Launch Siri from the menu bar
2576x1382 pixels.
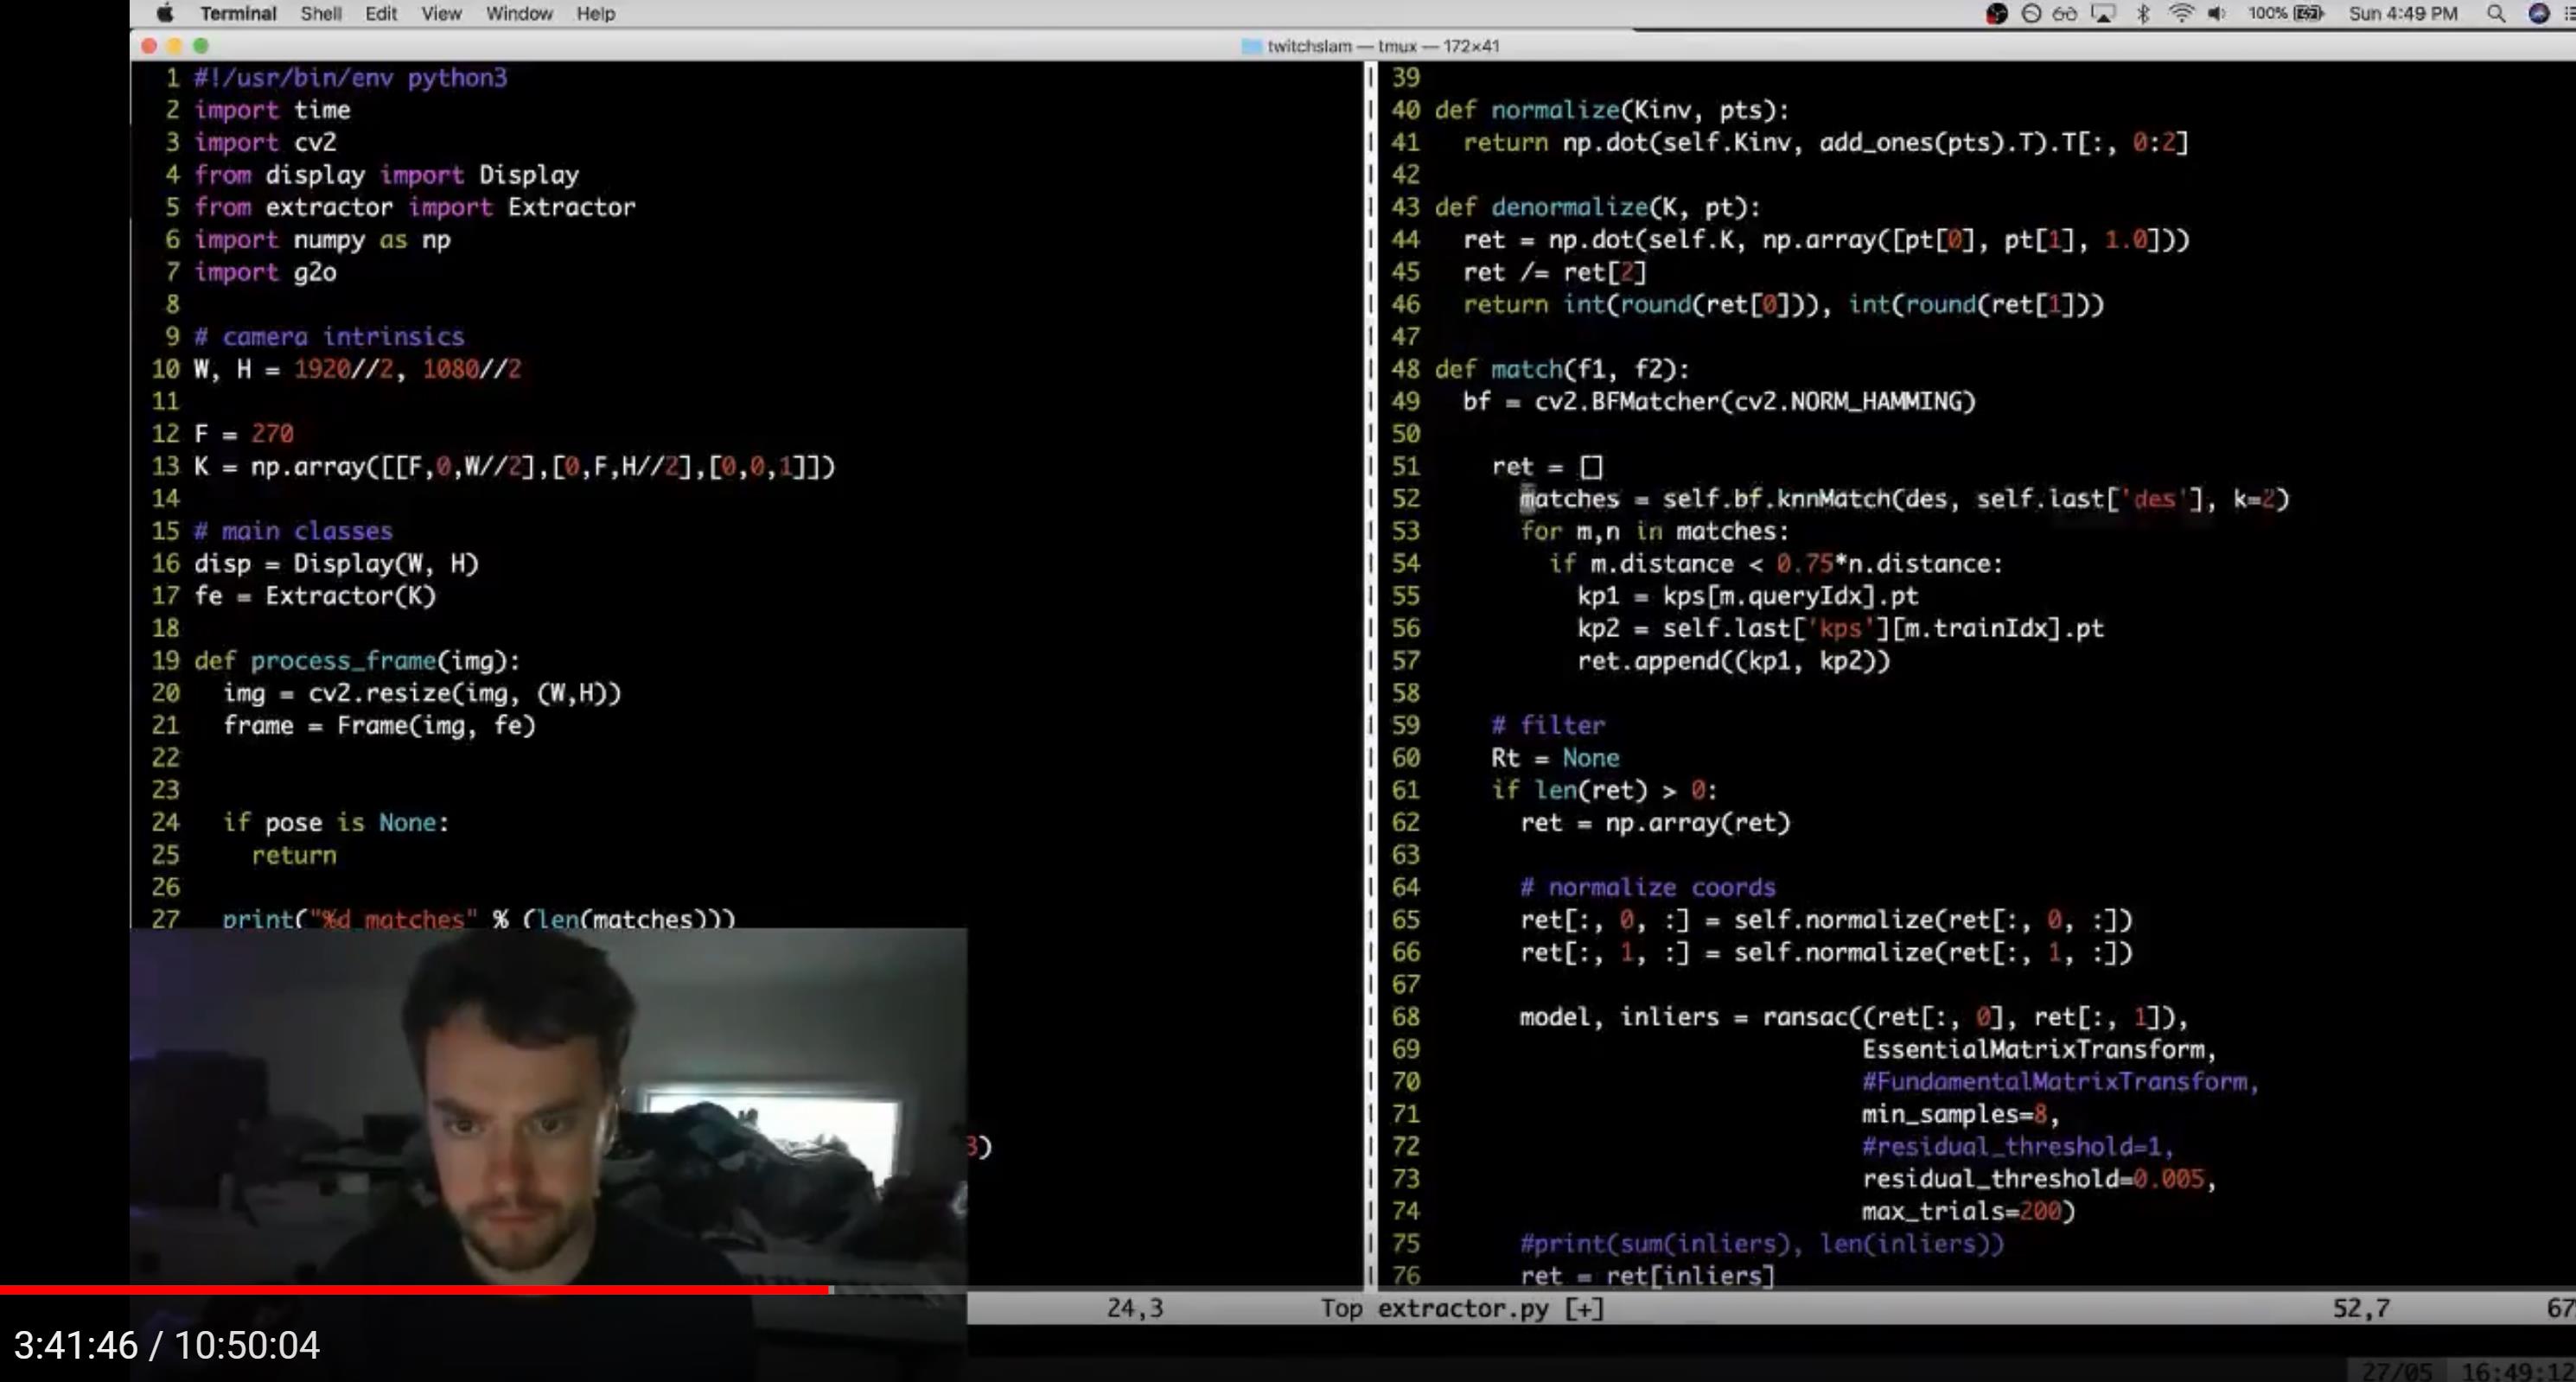tap(2538, 13)
